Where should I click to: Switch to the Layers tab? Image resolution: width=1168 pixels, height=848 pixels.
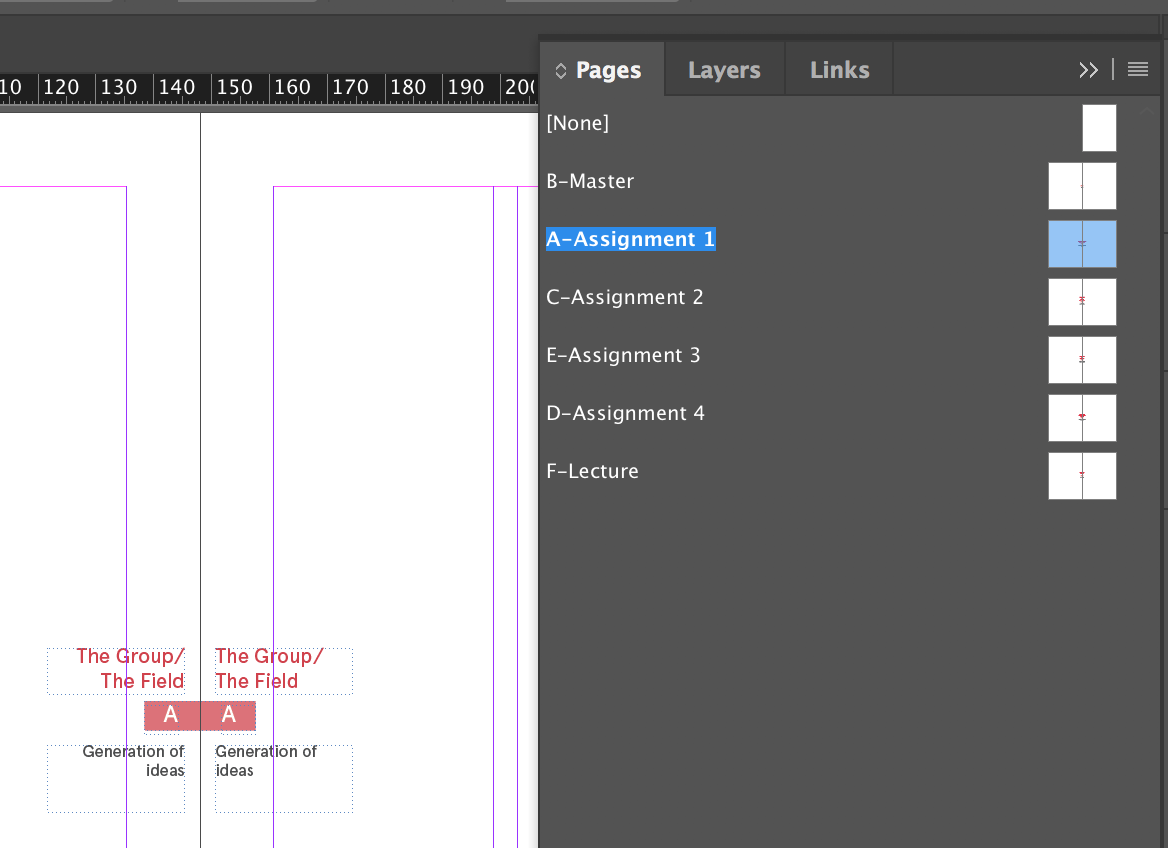pos(724,69)
